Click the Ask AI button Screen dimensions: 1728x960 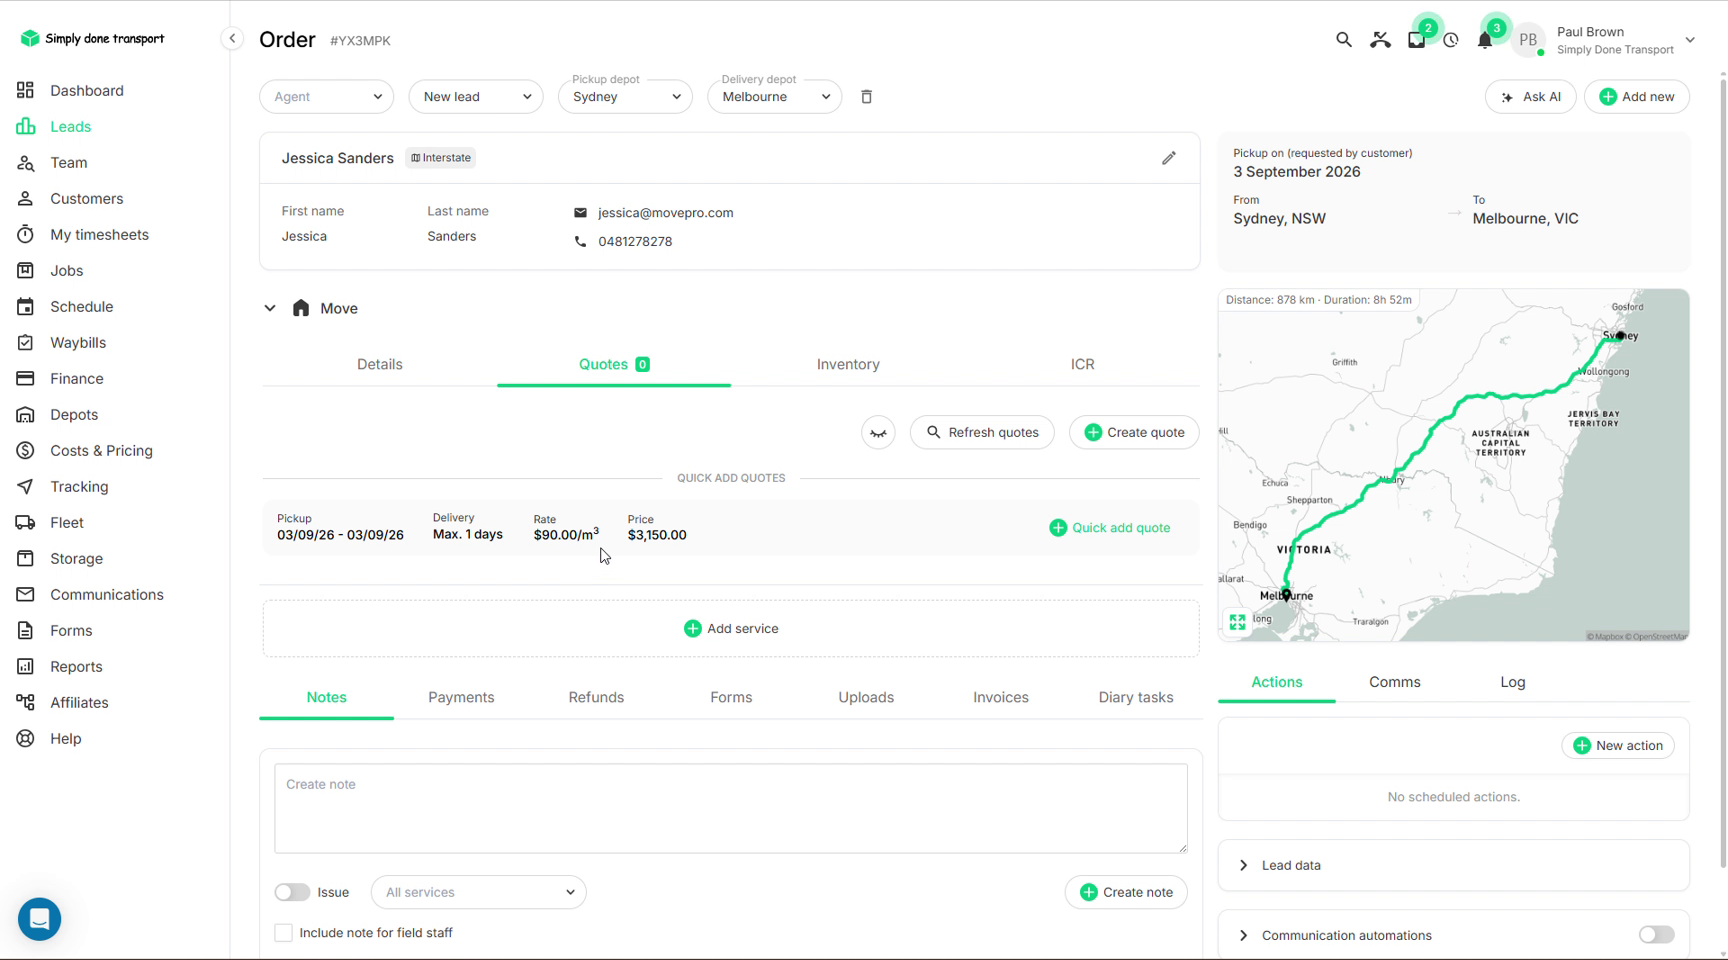point(1531,97)
